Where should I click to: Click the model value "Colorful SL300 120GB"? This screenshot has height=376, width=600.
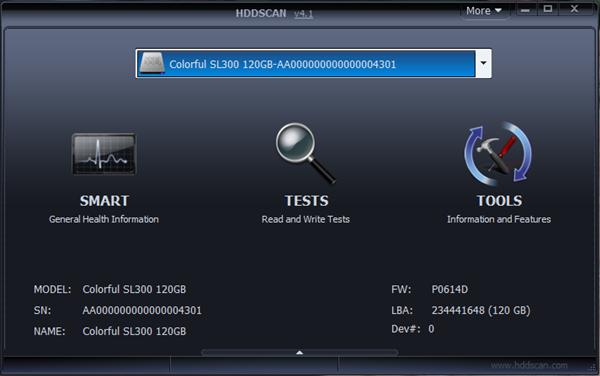pyautogui.click(x=134, y=289)
